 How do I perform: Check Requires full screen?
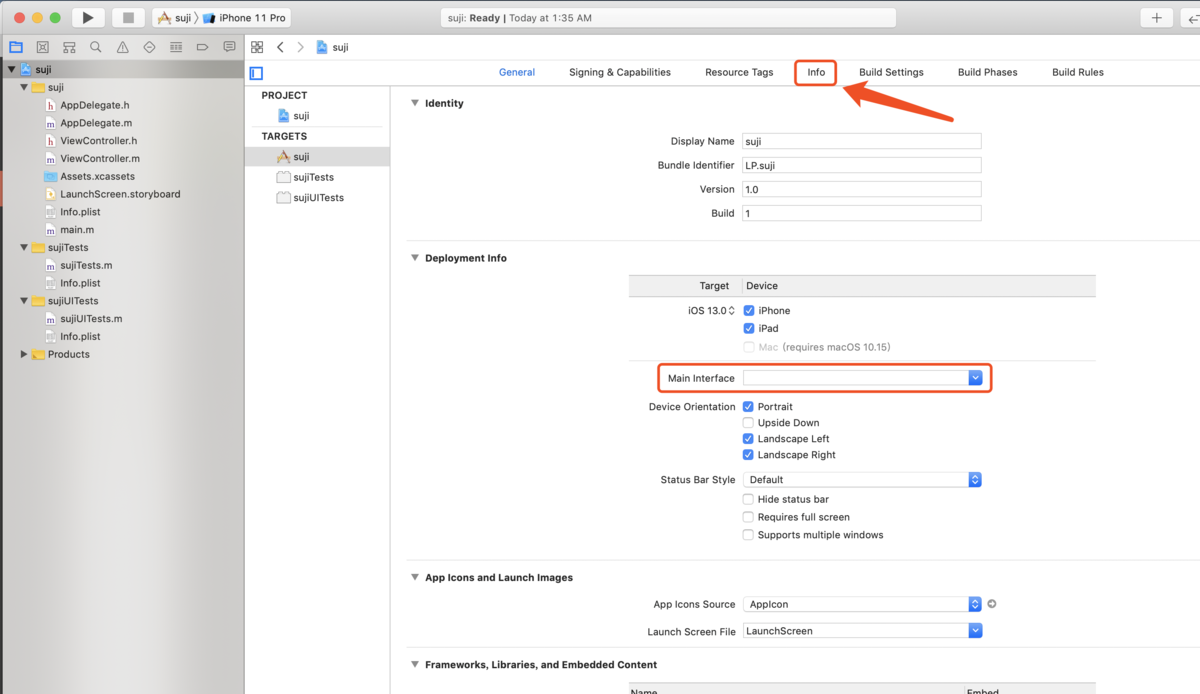(x=748, y=518)
